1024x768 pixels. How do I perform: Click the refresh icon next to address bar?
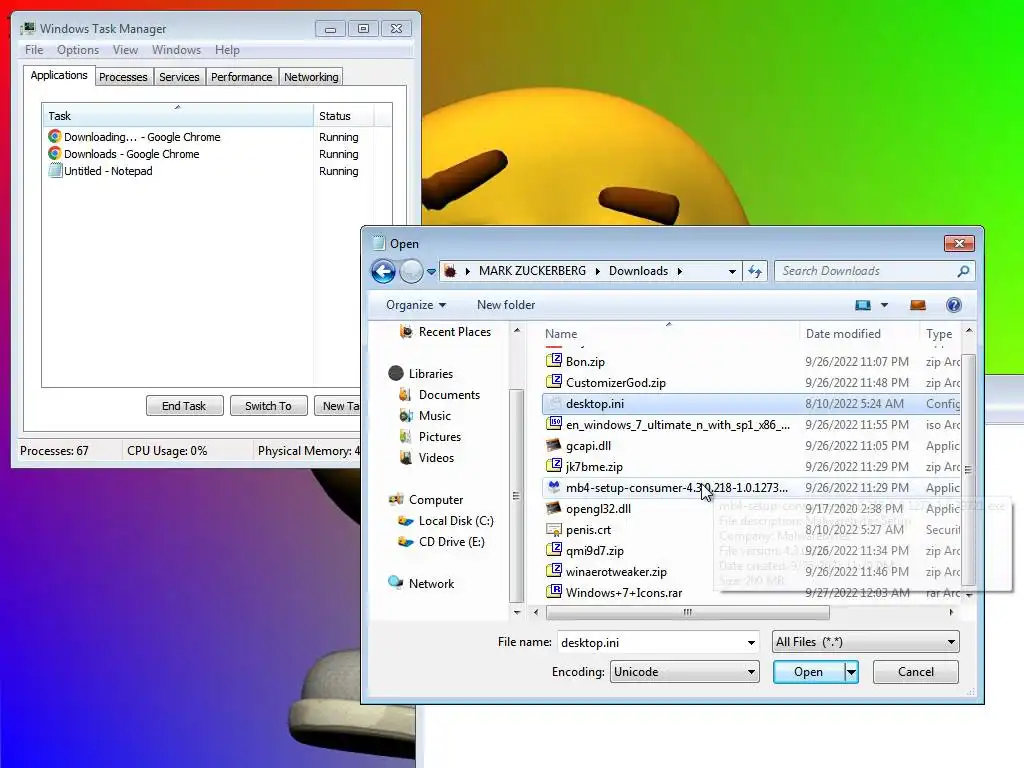click(755, 271)
